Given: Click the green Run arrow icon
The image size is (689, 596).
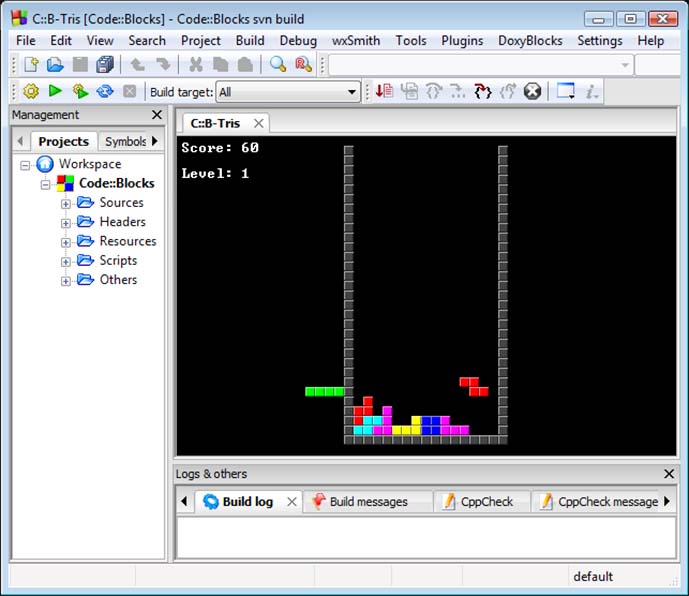Looking at the screenshot, I should pyautogui.click(x=55, y=91).
